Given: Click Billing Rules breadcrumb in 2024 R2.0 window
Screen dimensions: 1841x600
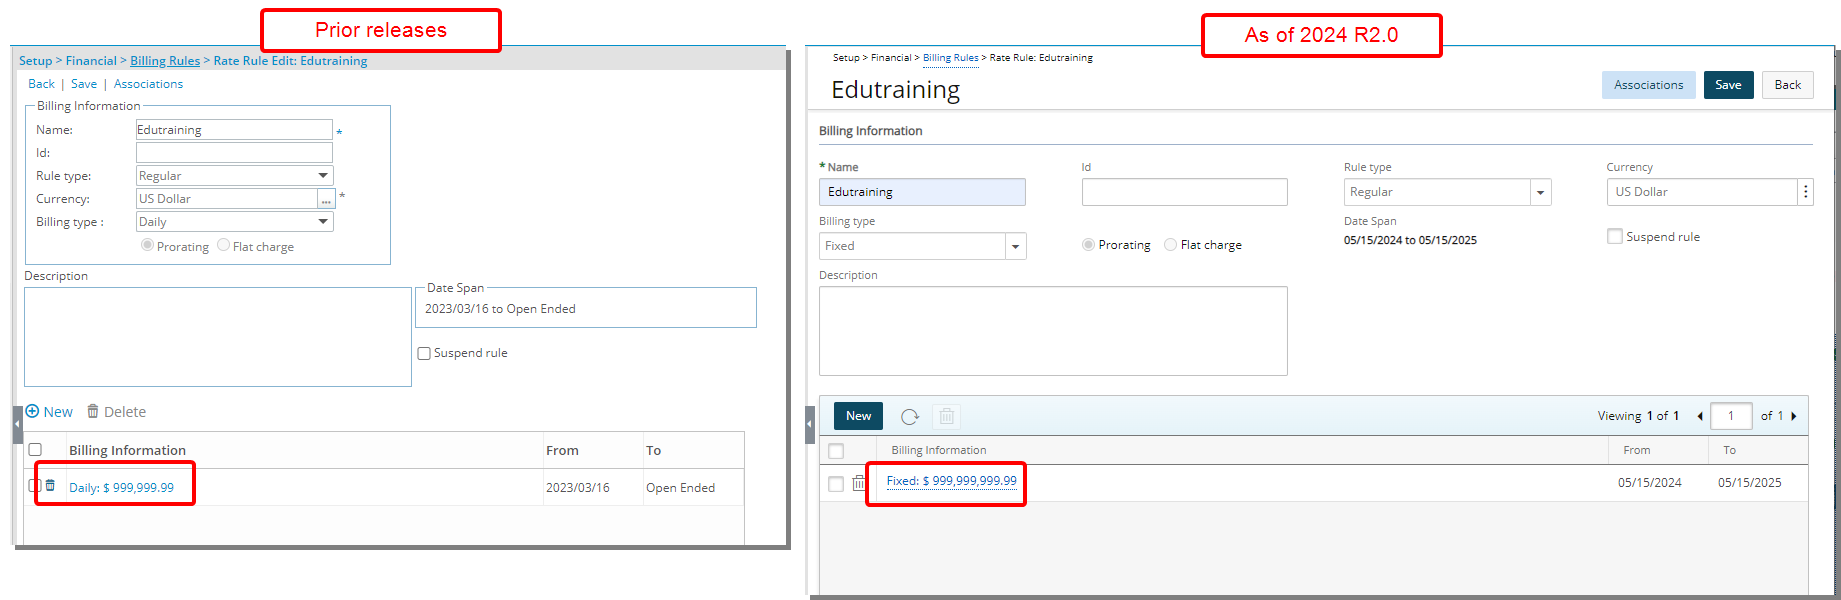Looking at the screenshot, I should 951,58.
